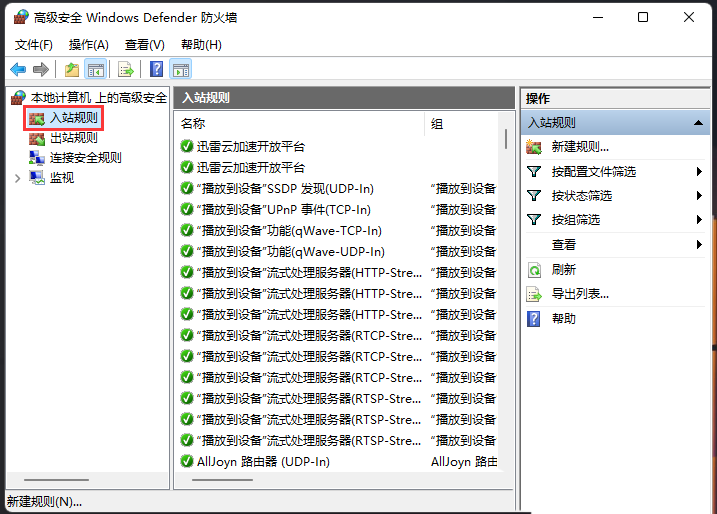Select the second 迅雷云加速开放平台 rule
The height and width of the screenshot is (514, 717).
tap(251, 167)
